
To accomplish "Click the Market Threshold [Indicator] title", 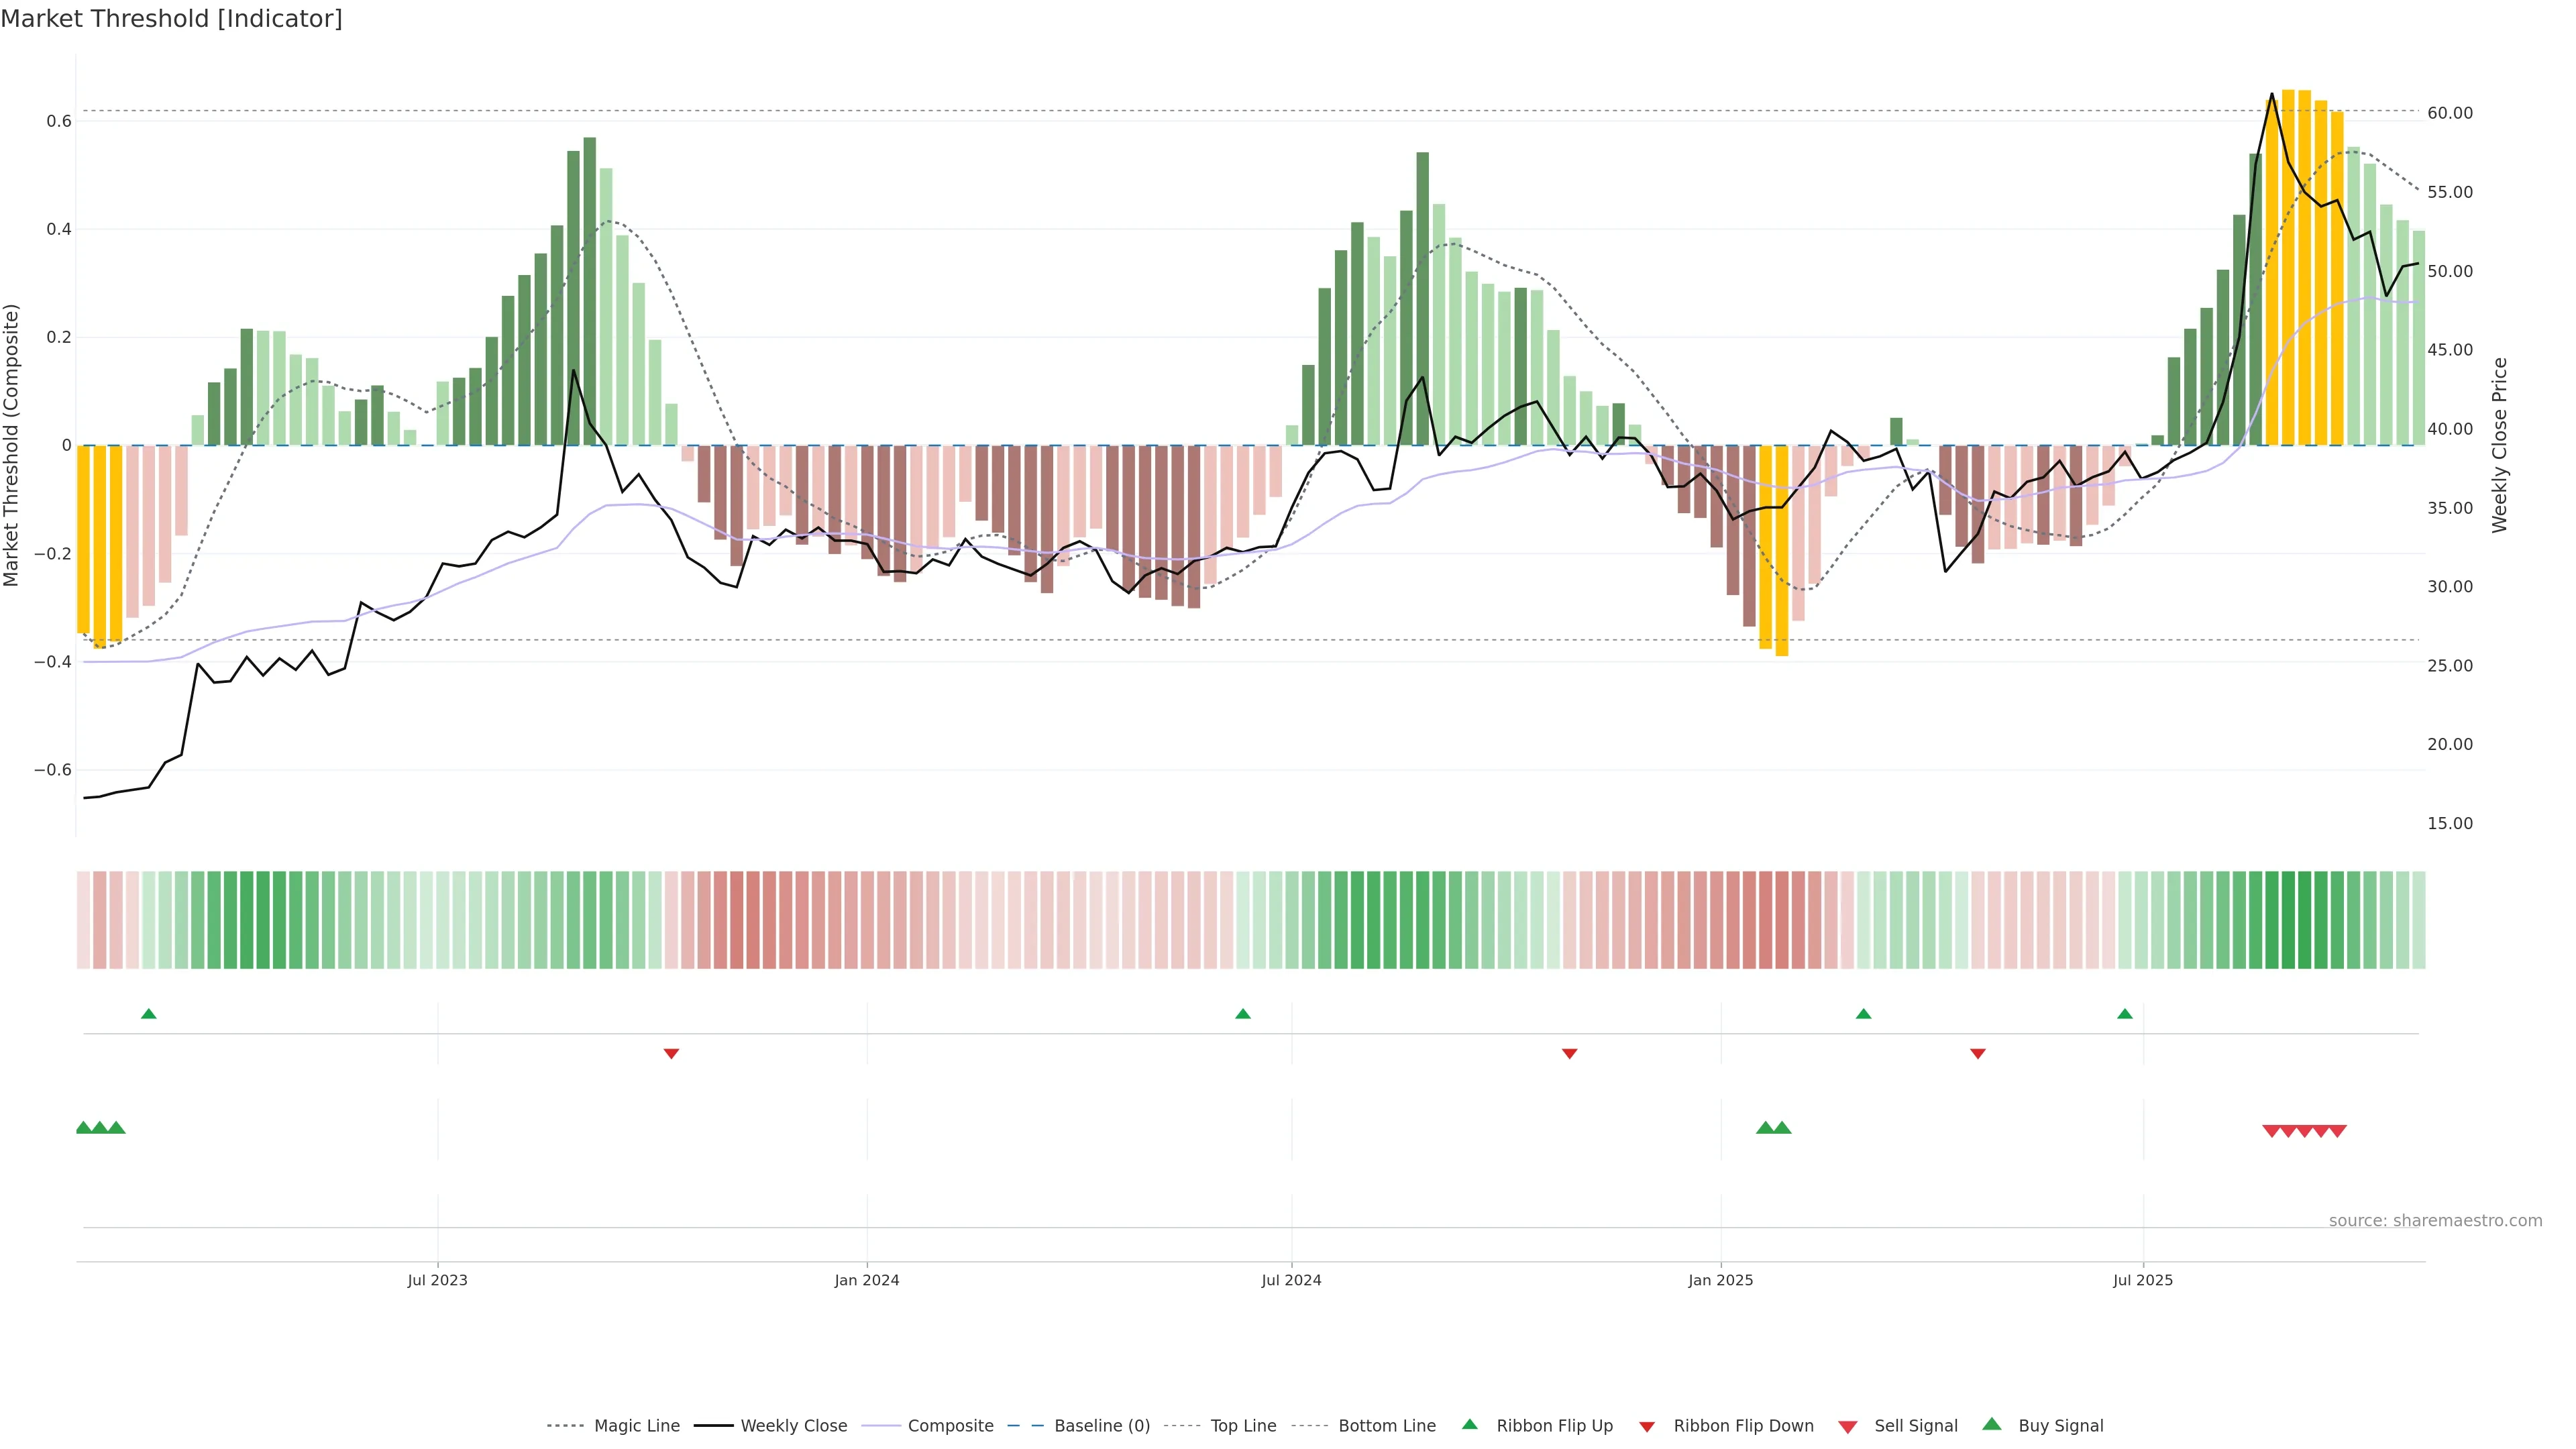I will tap(171, 19).
